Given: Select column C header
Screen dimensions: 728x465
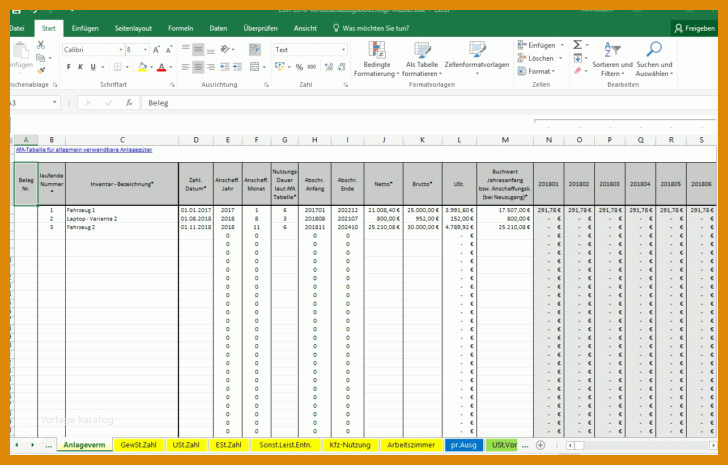Looking at the screenshot, I should pyautogui.click(x=122, y=140).
